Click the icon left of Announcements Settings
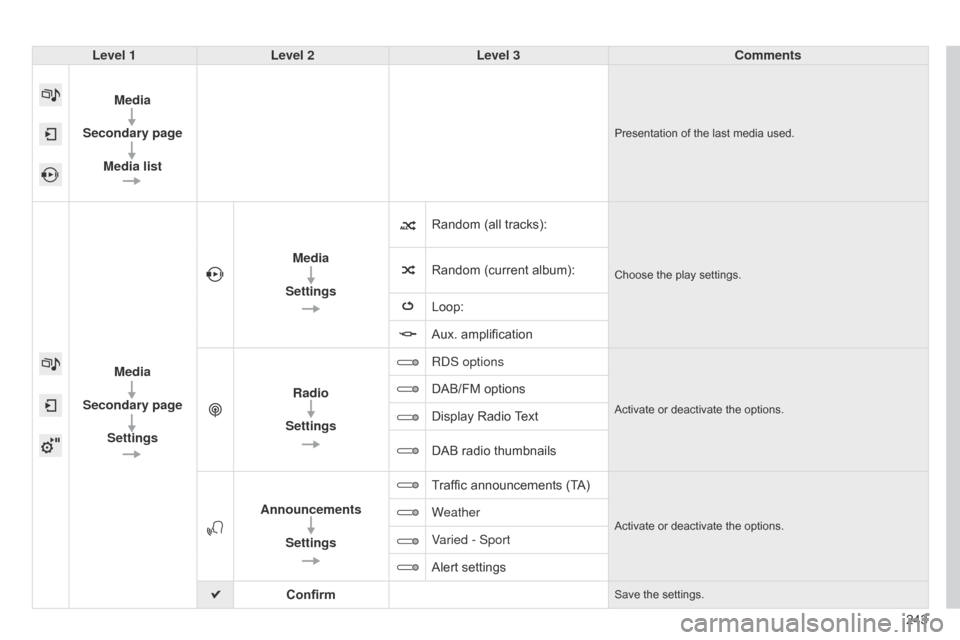The height and width of the screenshot is (640, 960). point(215,526)
